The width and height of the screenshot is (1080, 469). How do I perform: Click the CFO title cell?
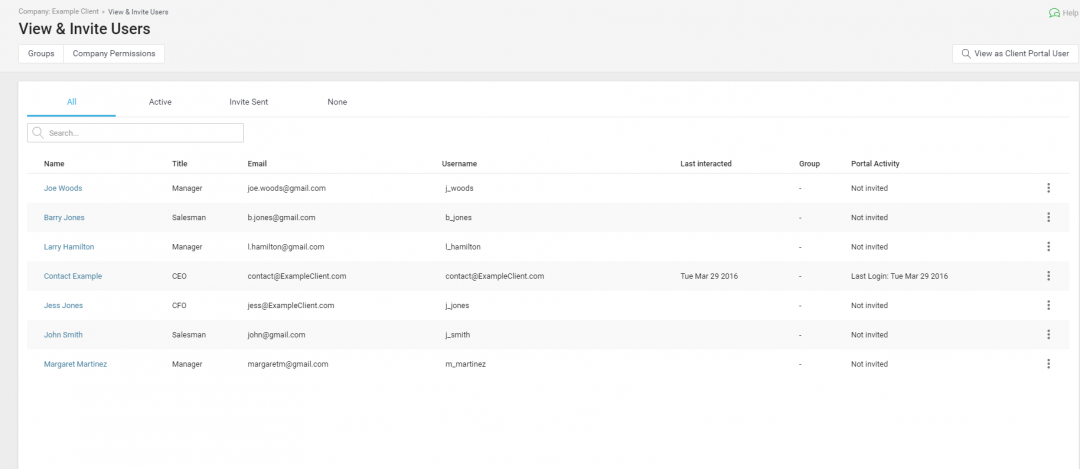pyautogui.click(x=179, y=305)
